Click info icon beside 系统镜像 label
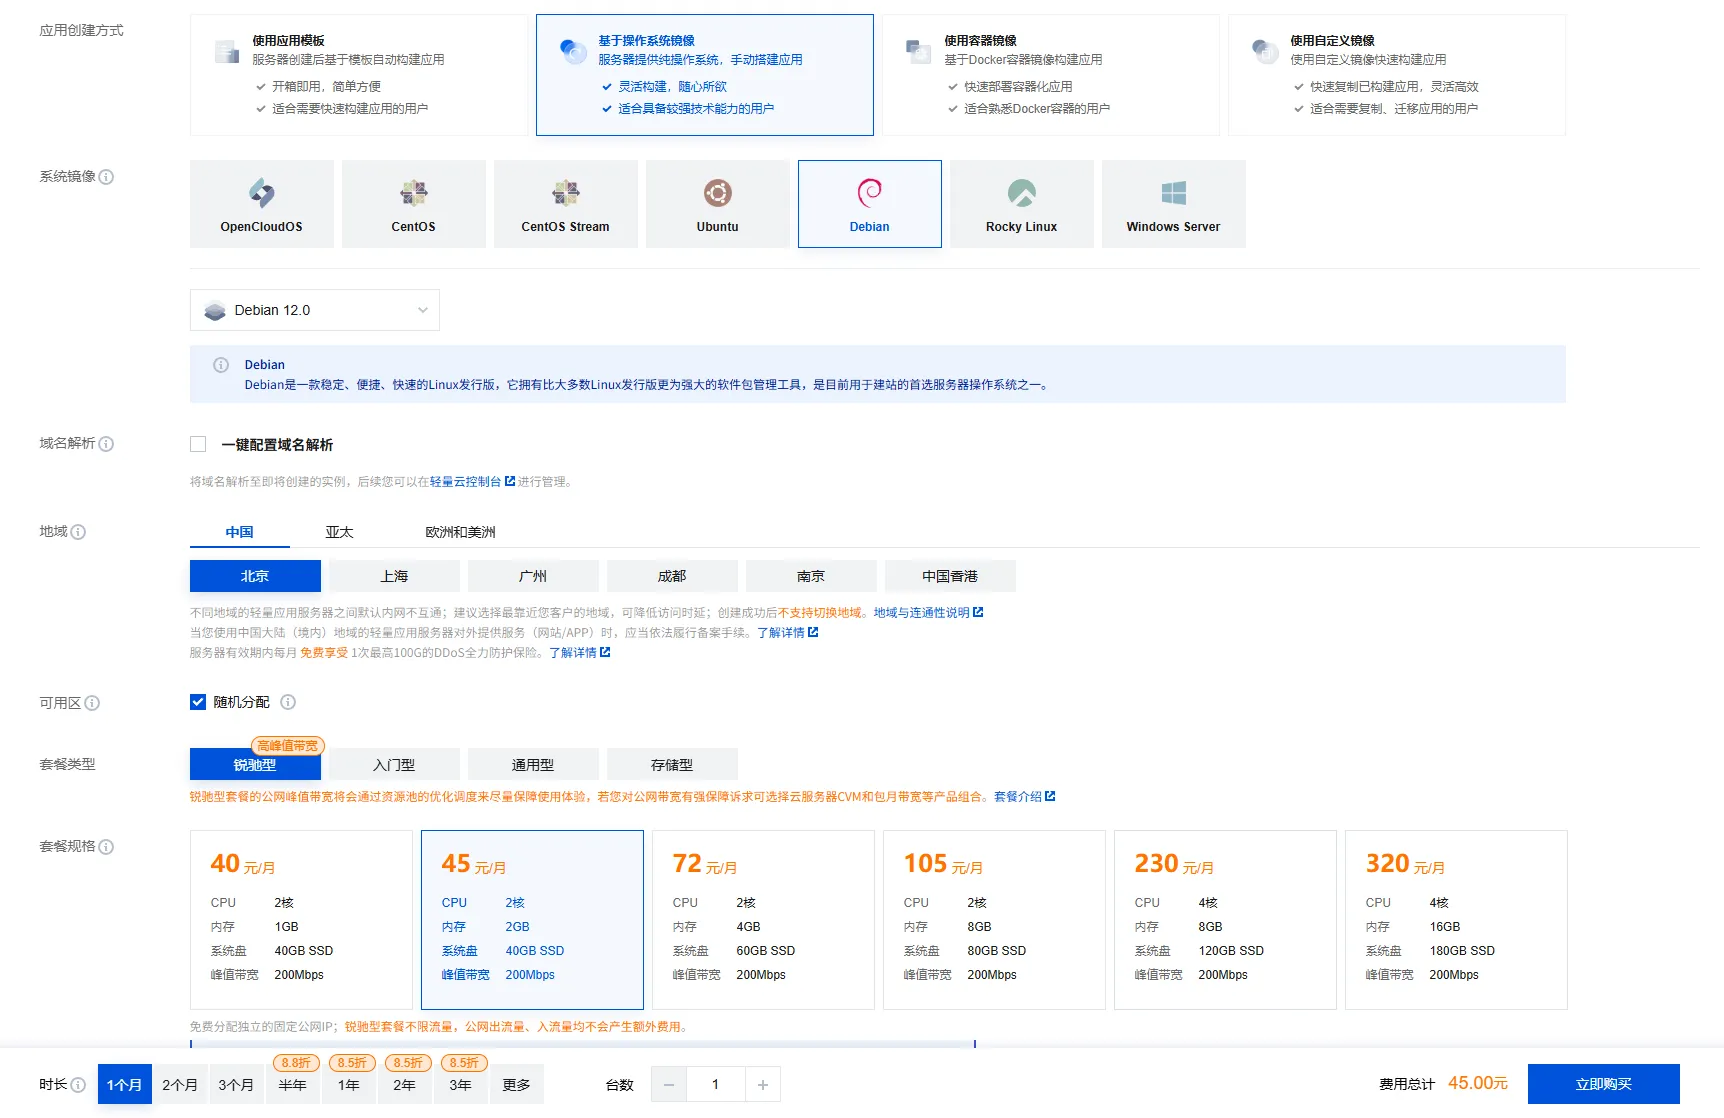 [x=106, y=177]
